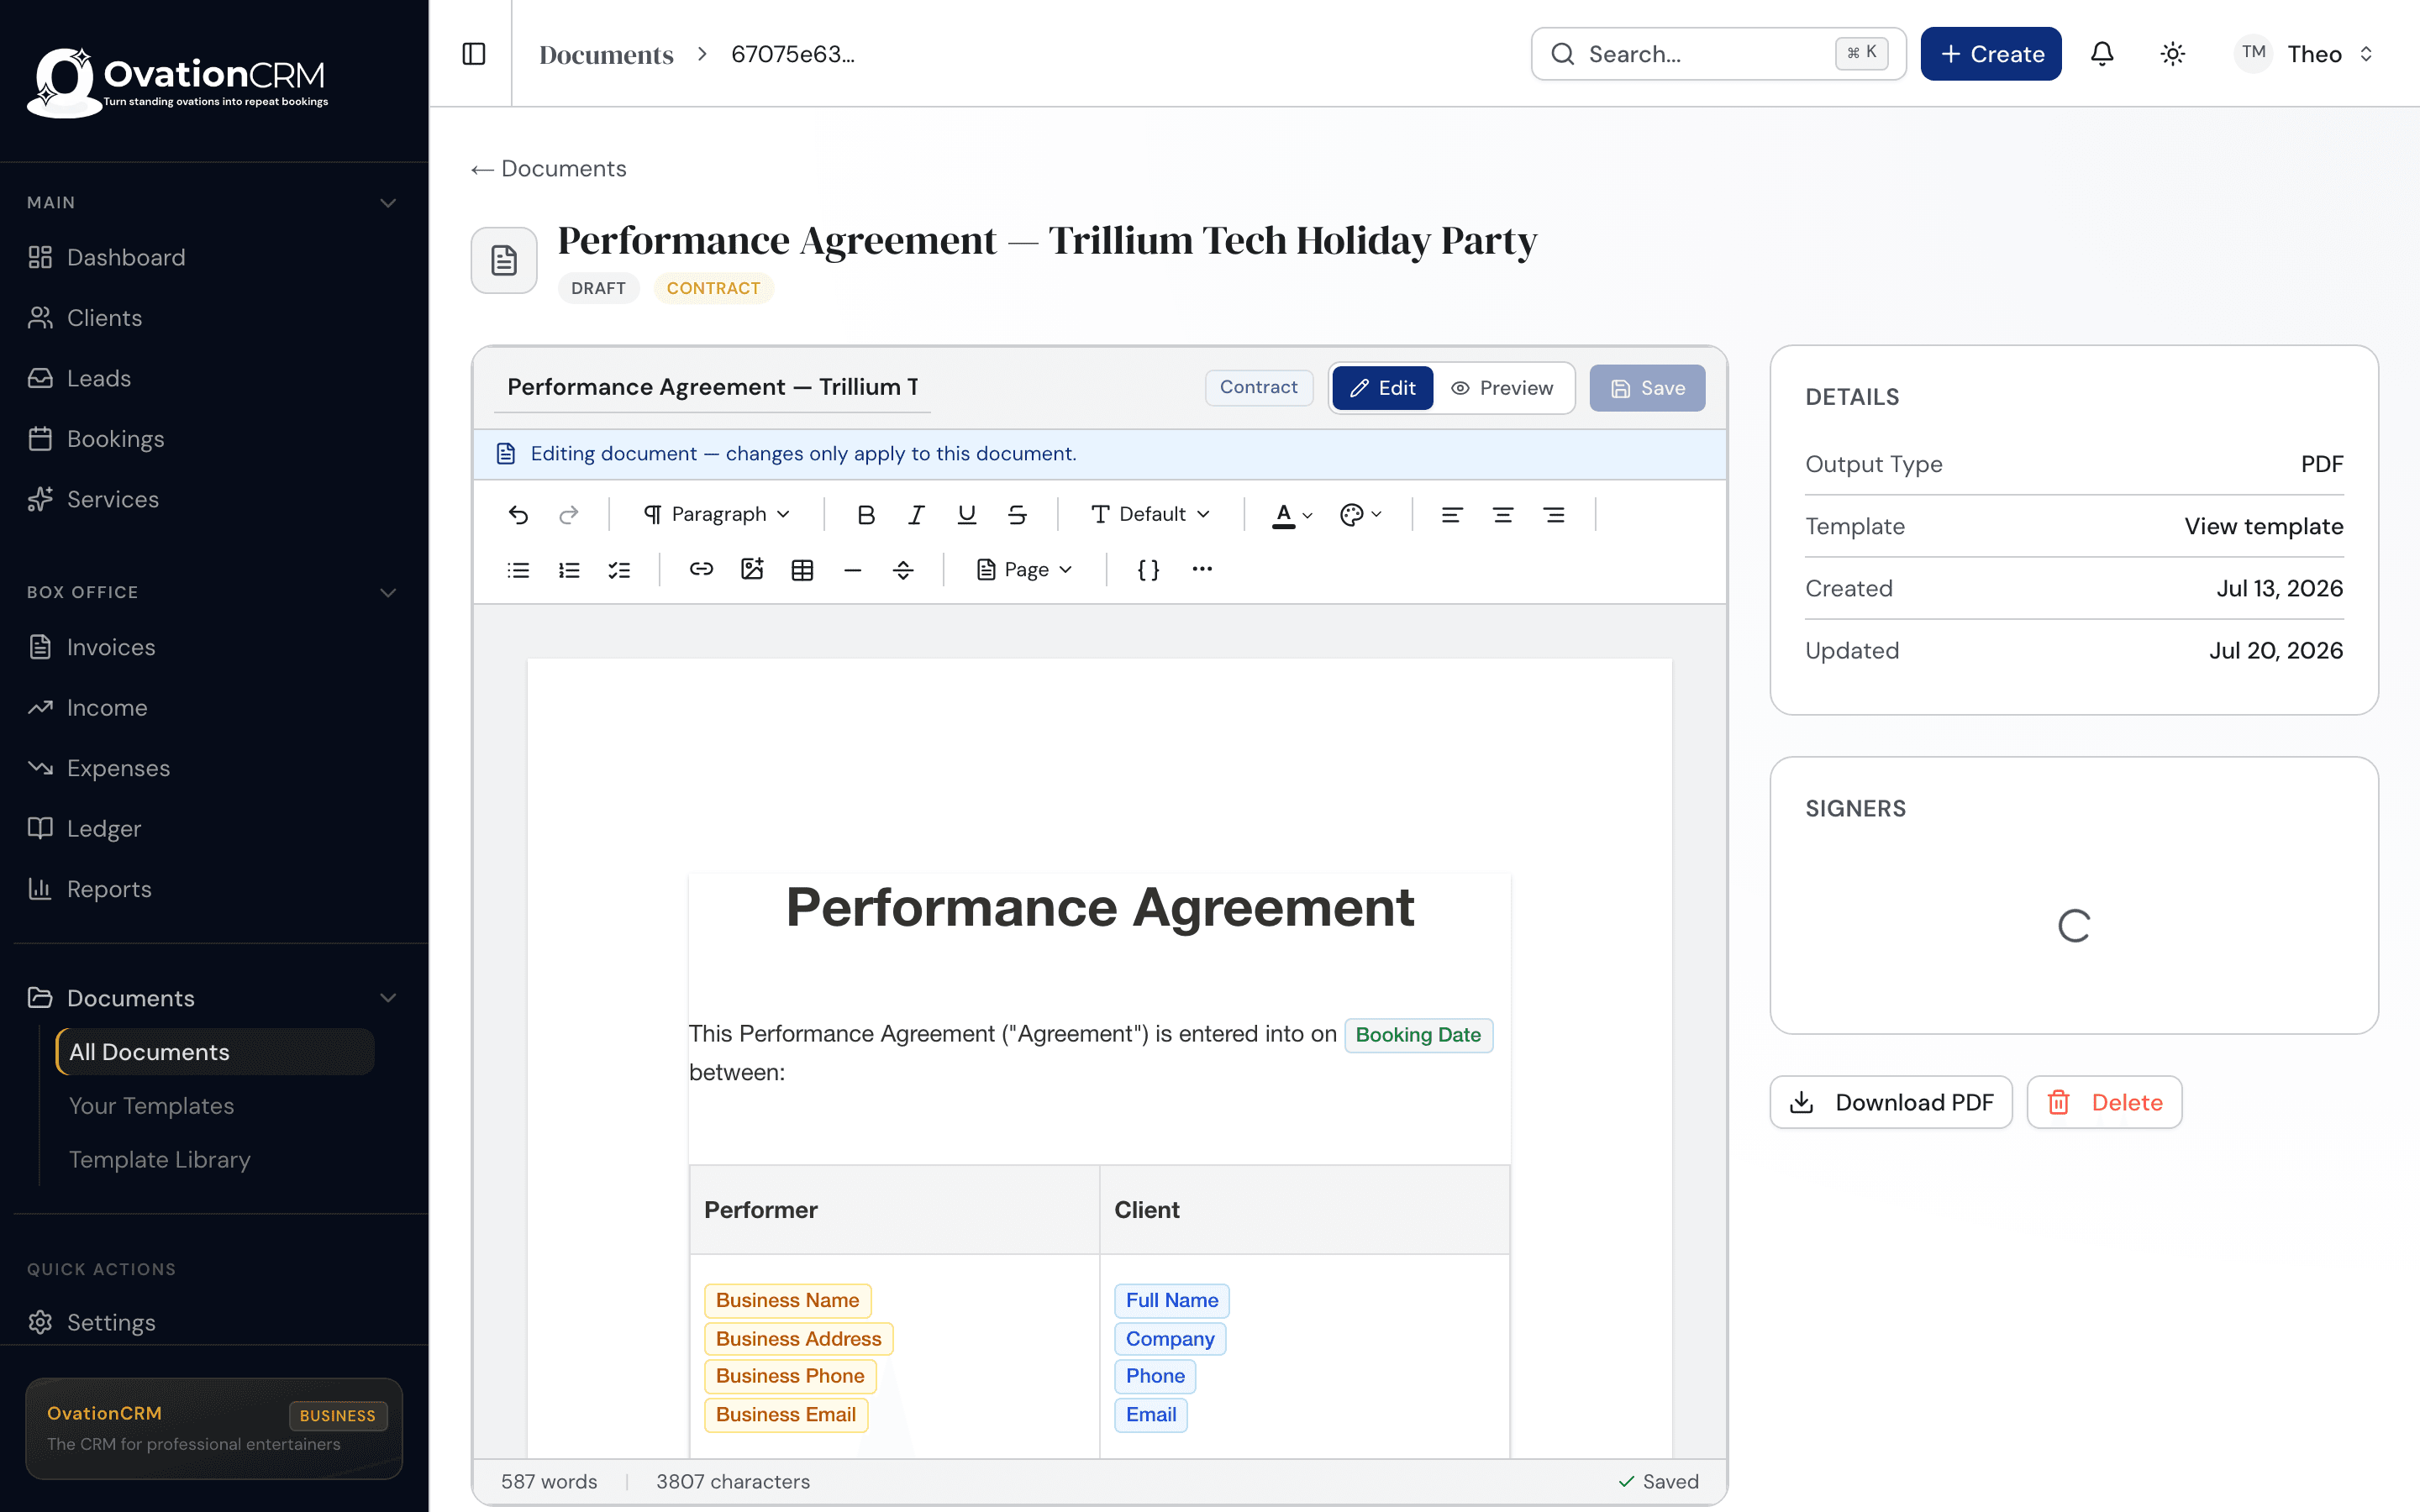Open the notifications bell
2420x1512 pixels.
click(x=2102, y=54)
